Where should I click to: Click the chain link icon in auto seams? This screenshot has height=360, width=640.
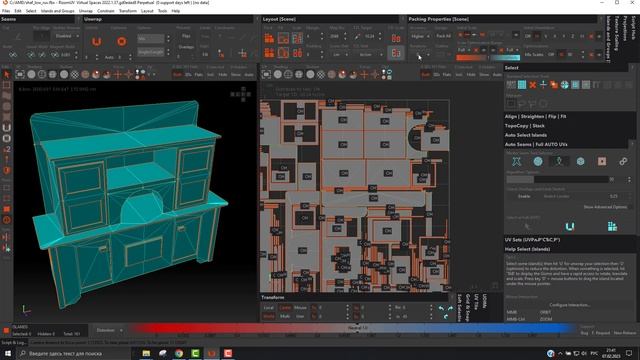[623, 162]
